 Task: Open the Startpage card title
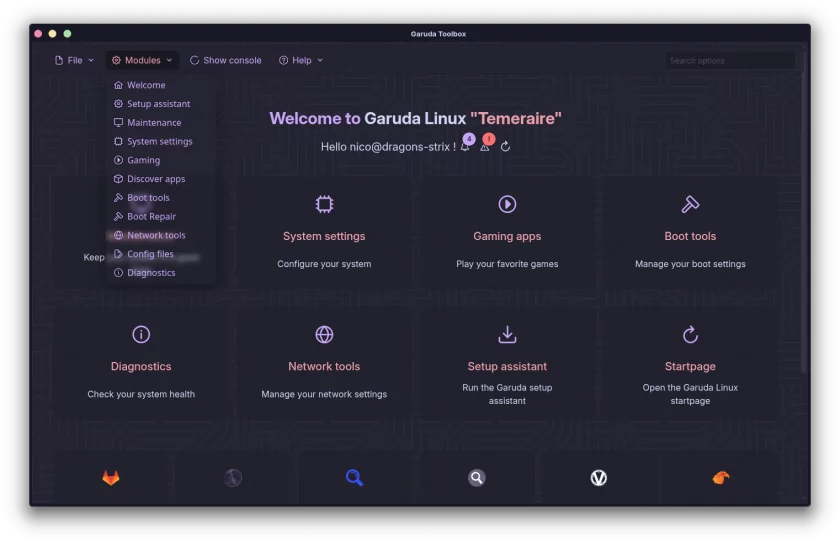(690, 366)
